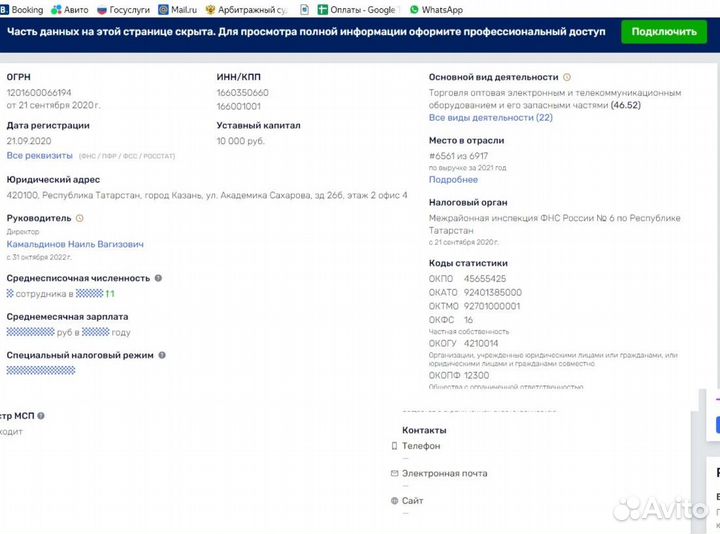The width and height of the screenshot is (720, 534).
Task: Click the hidden special tax regime value
Action: click(x=41, y=370)
